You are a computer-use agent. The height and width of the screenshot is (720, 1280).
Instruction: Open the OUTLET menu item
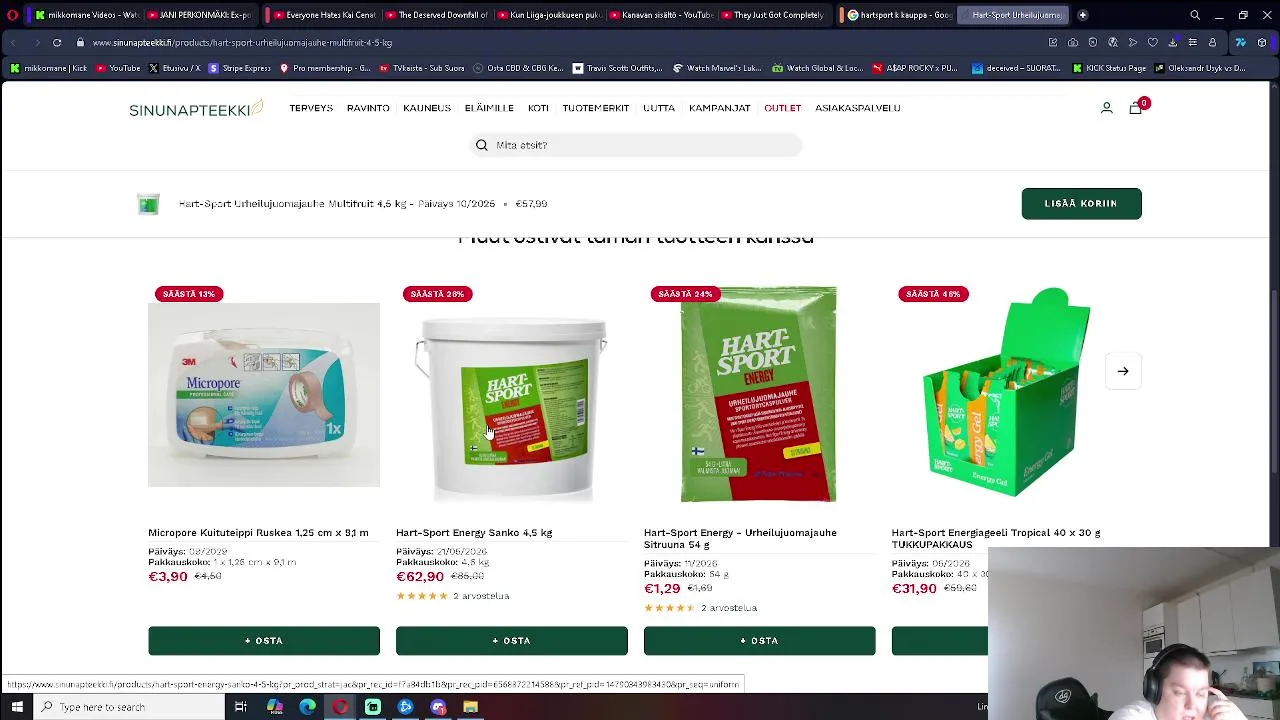click(x=782, y=108)
